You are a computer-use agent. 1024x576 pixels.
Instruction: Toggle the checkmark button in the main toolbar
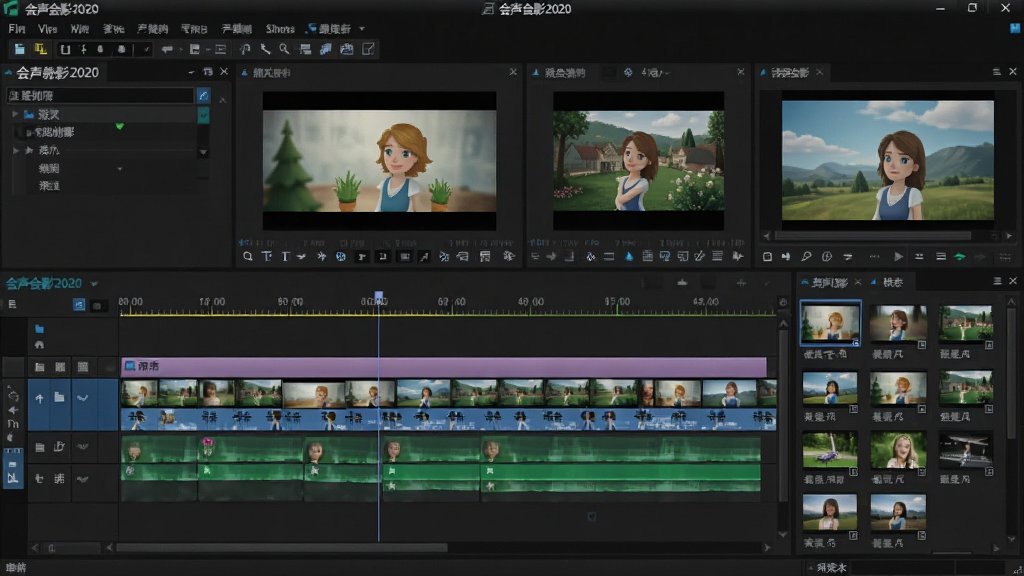[146, 49]
